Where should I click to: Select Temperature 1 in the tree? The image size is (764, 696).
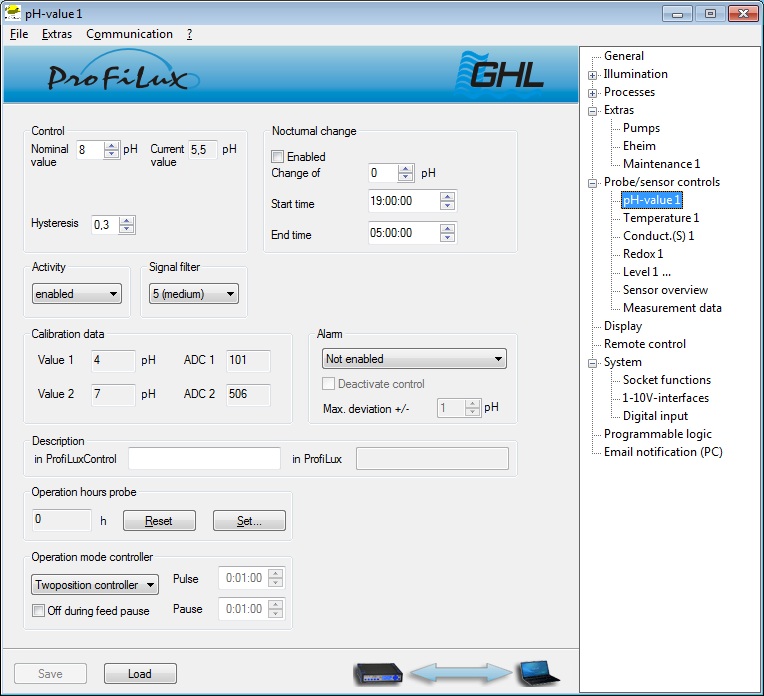click(x=661, y=218)
